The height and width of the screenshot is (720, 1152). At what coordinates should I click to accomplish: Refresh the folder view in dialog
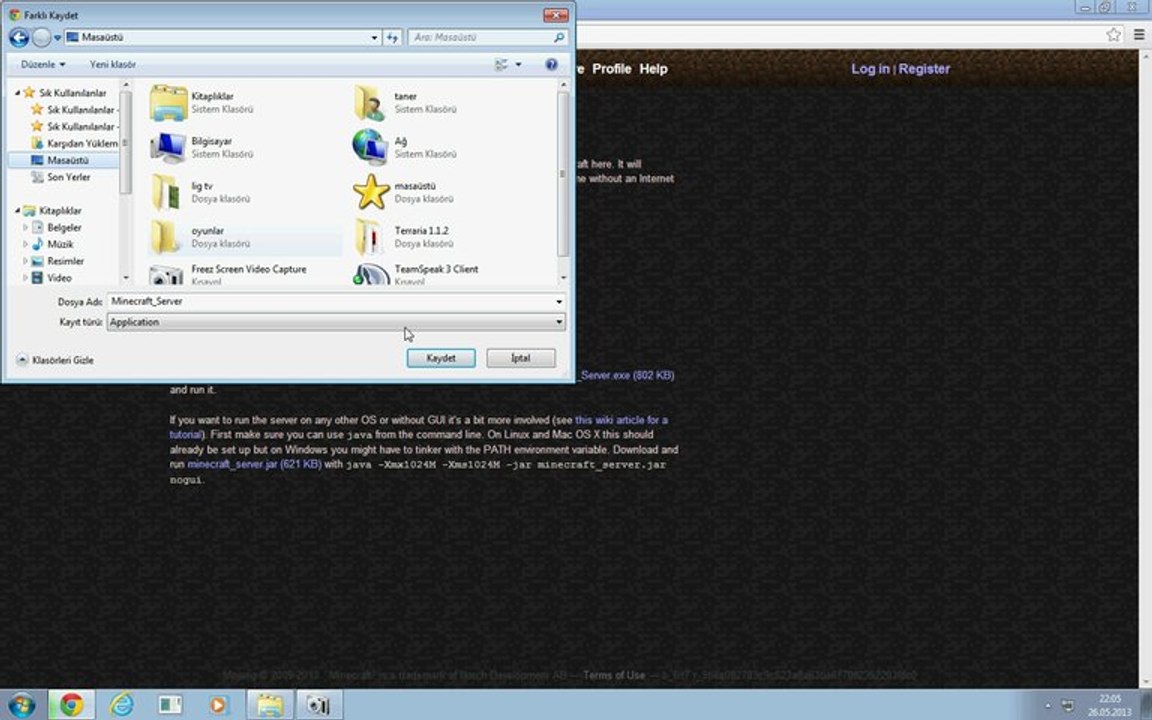point(392,37)
